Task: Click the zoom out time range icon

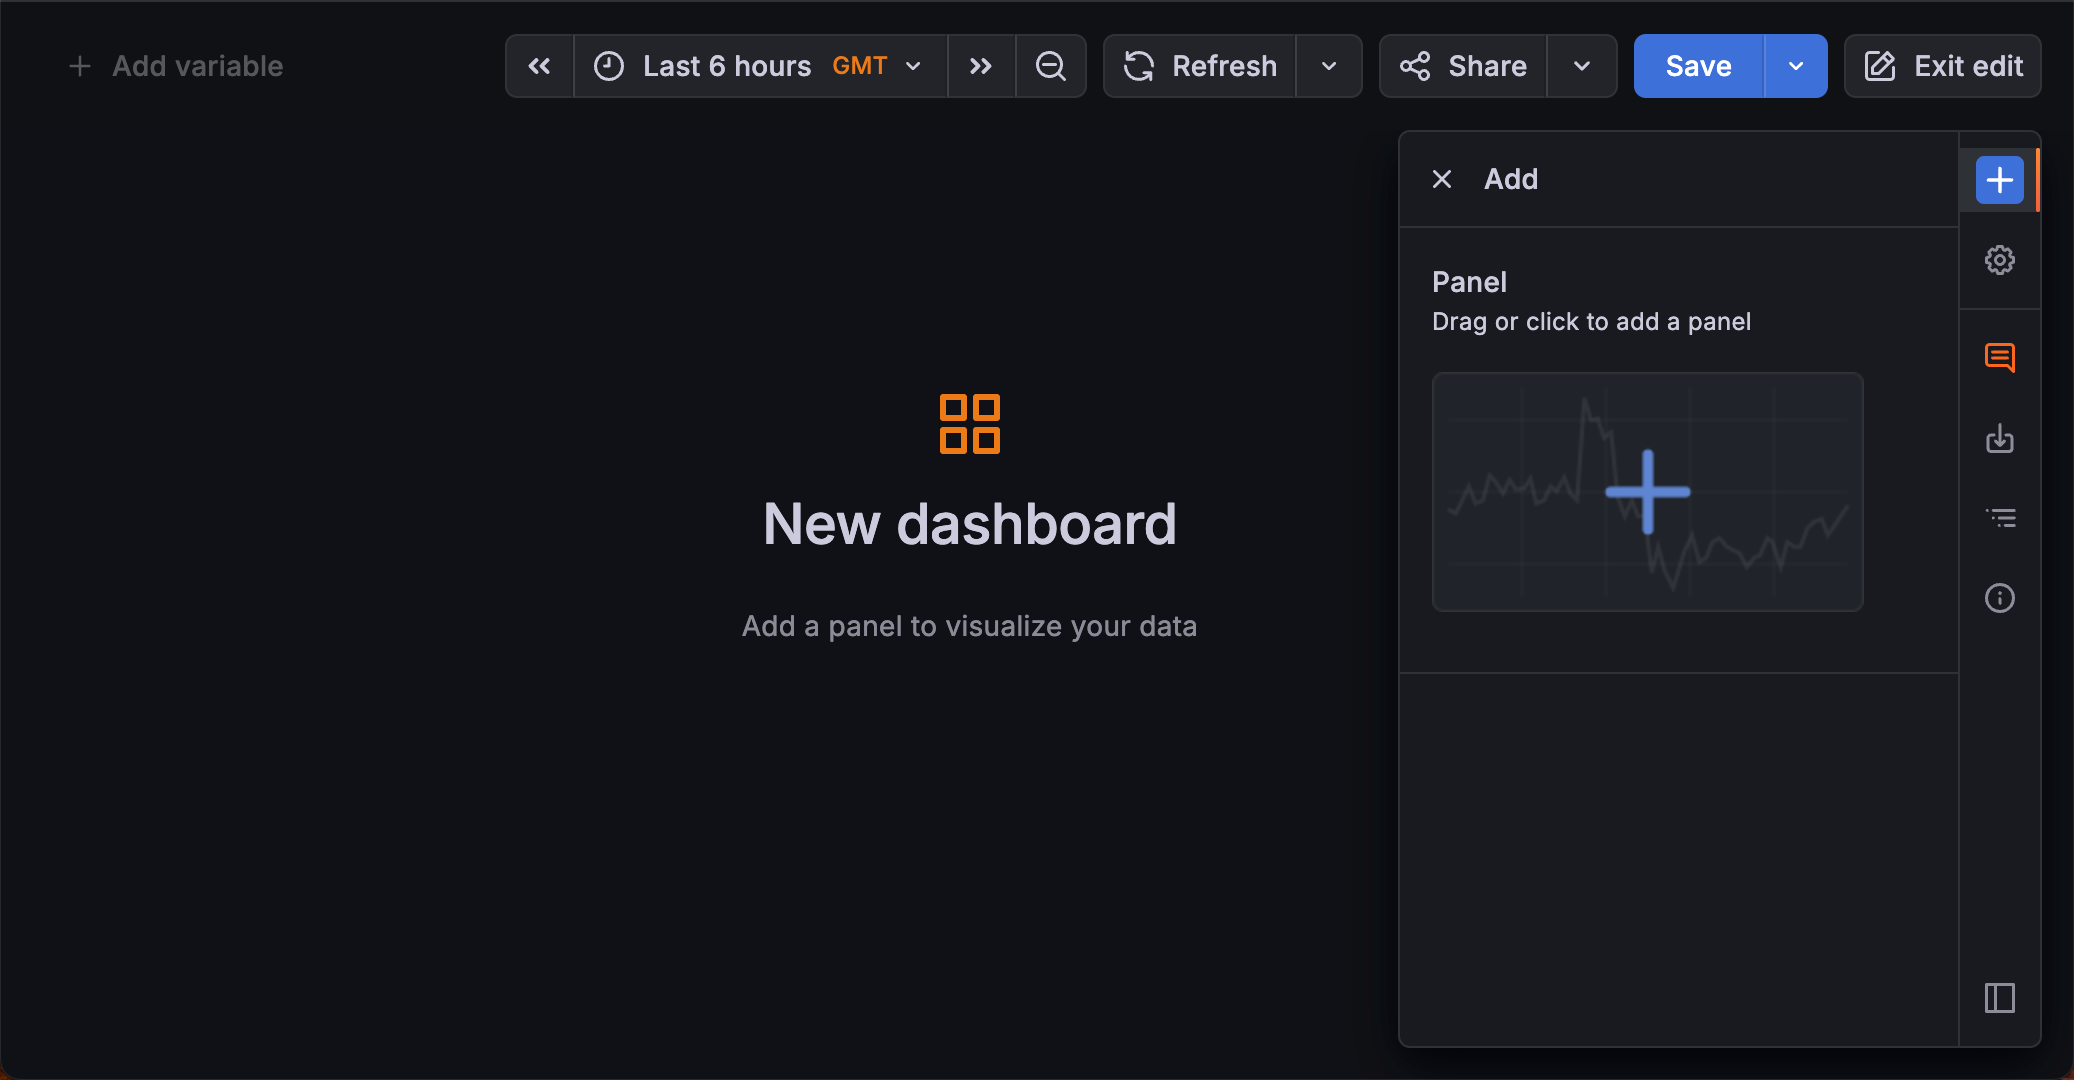Action: [x=1050, y=66]
